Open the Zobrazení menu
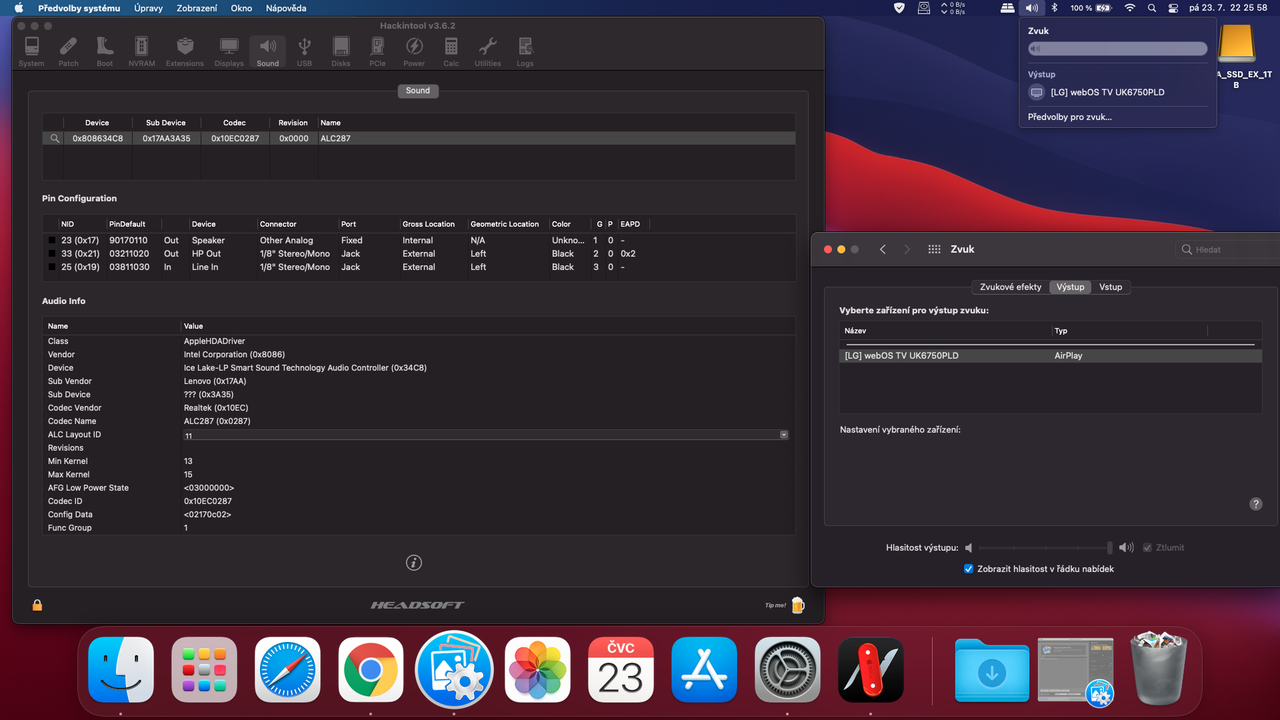 click(x=199, y=8)
